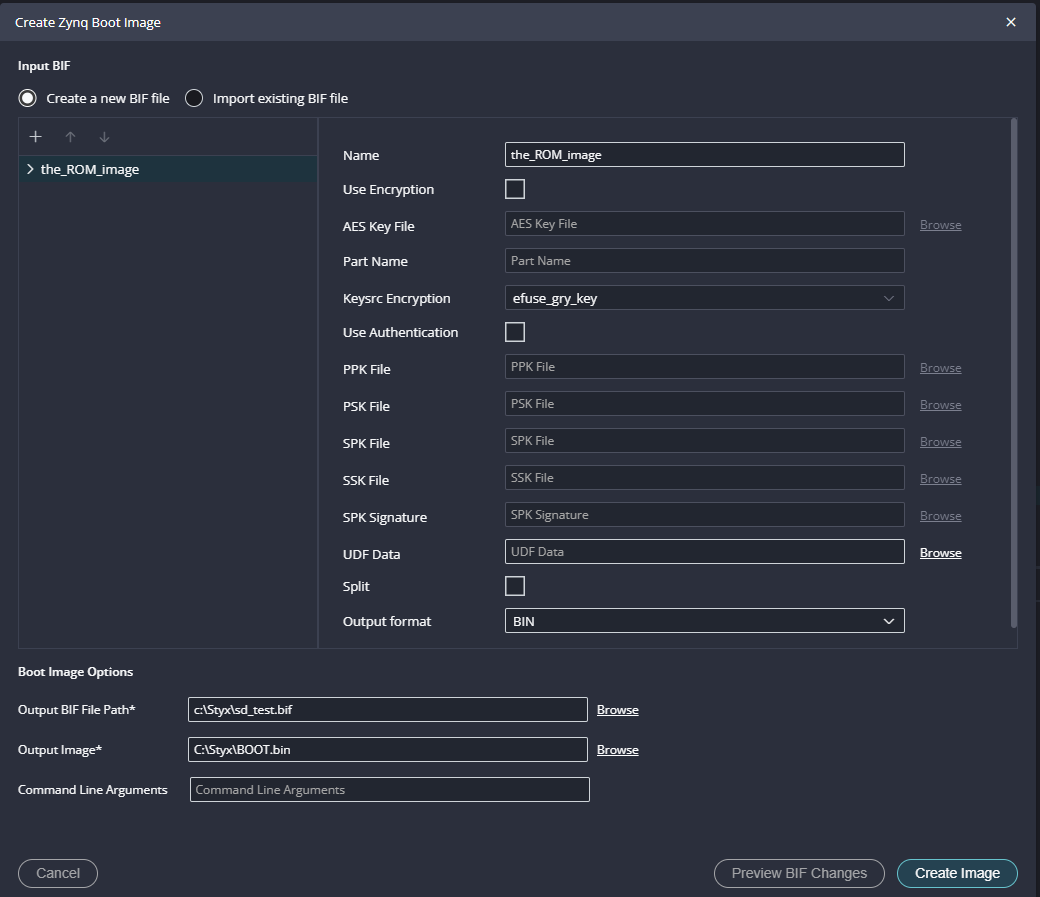Browse for the Output Image location
The image size is (1040, 897).
pyautogui.click(x=617, y=750)
